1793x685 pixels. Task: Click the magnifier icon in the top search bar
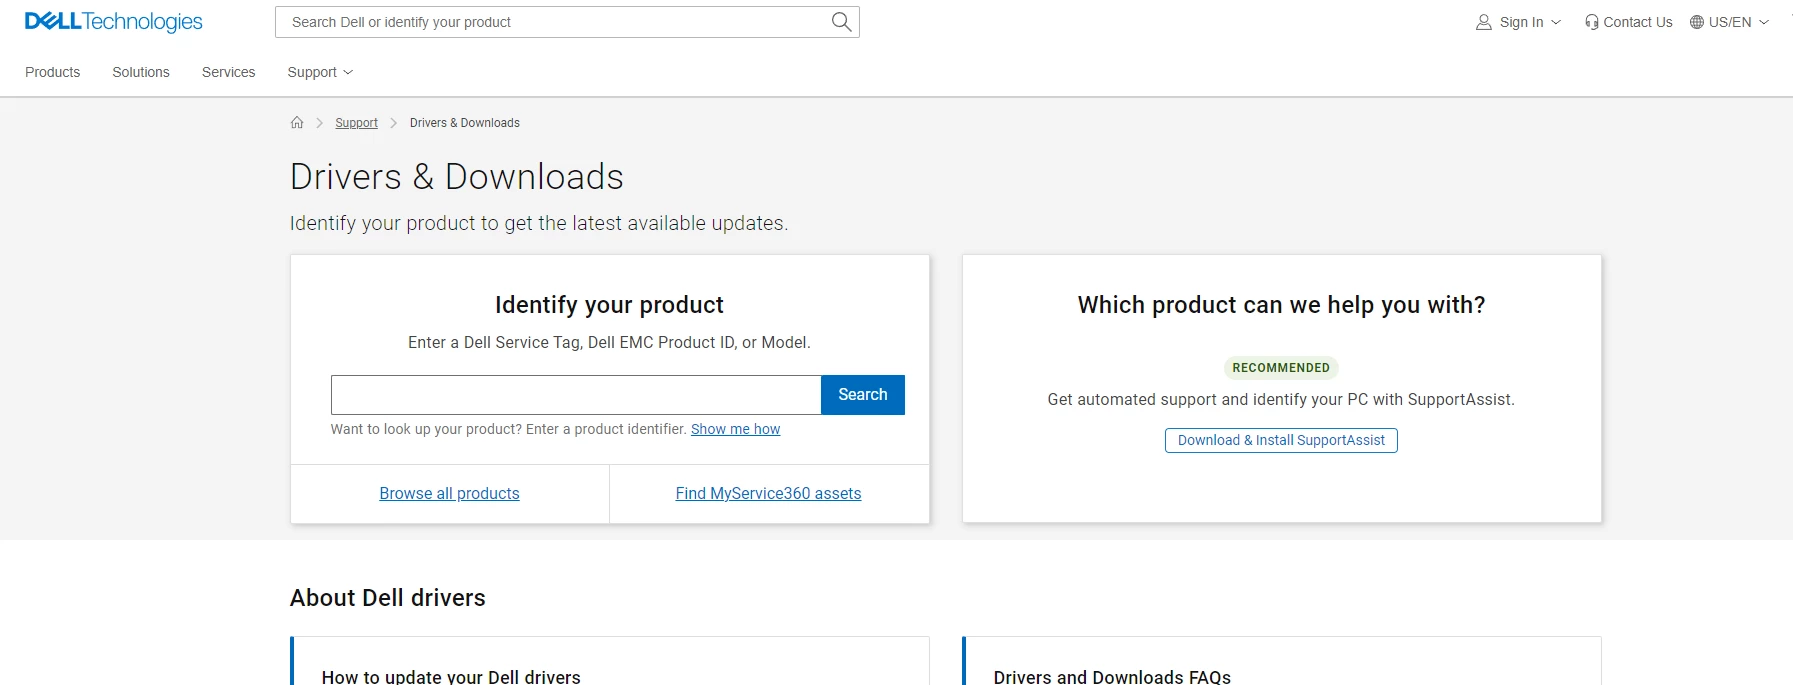pyautogui.click(x=842, y=22)
